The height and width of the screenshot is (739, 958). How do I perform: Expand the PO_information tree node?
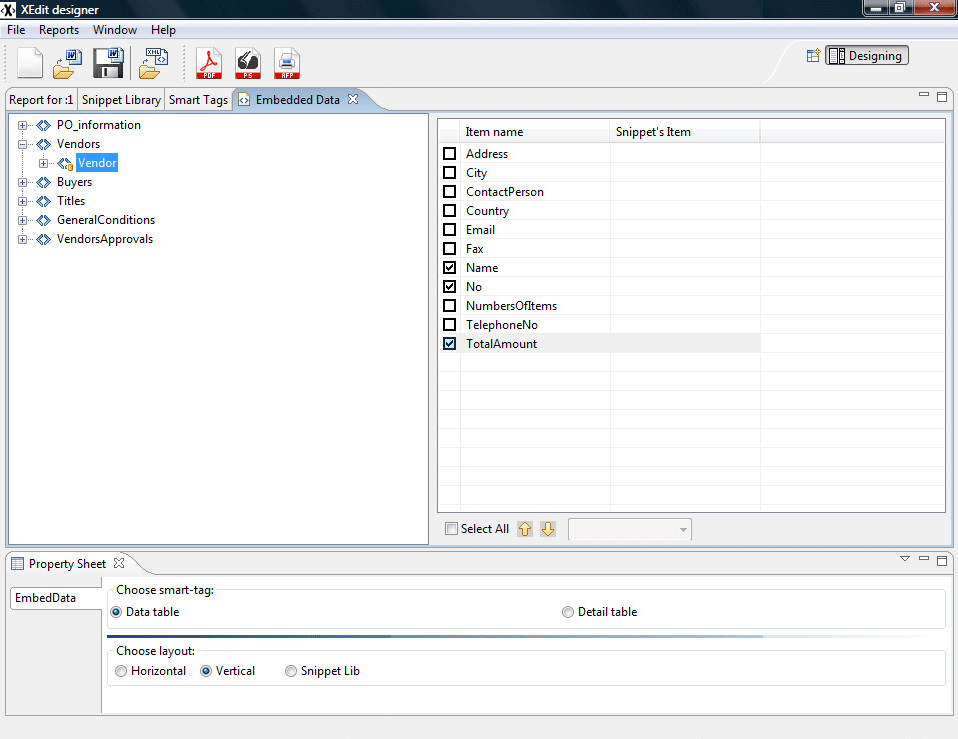(x=22, y=124)
